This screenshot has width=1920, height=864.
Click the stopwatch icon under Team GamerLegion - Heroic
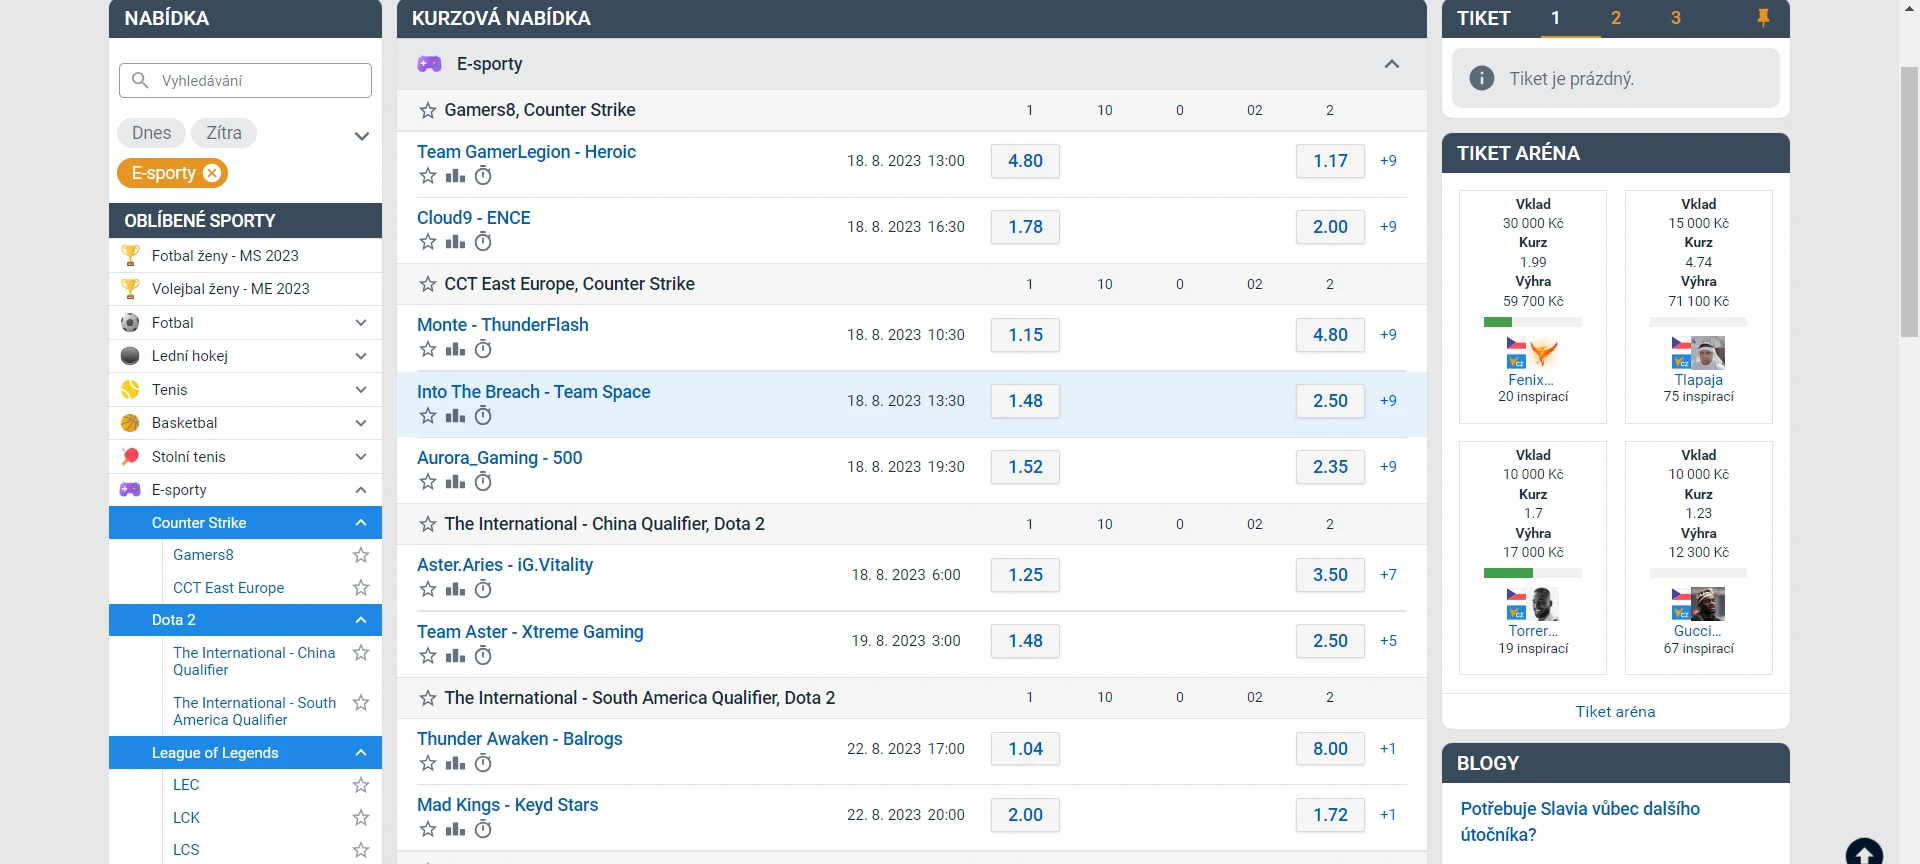pos(483,176)
